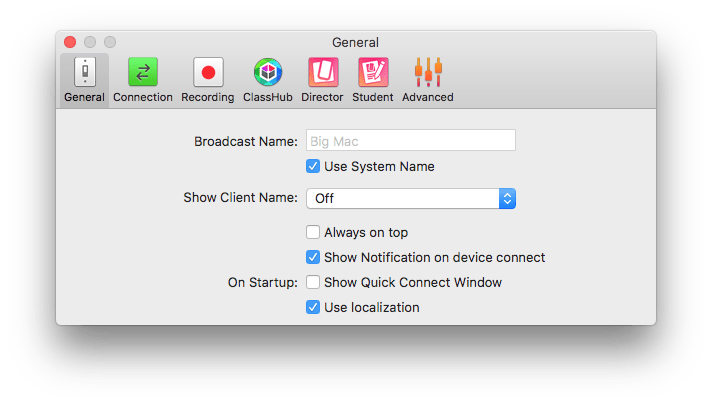712x405 pixels.
Task: Click the blue arrows on the client name popup
Action: [507, 198]
